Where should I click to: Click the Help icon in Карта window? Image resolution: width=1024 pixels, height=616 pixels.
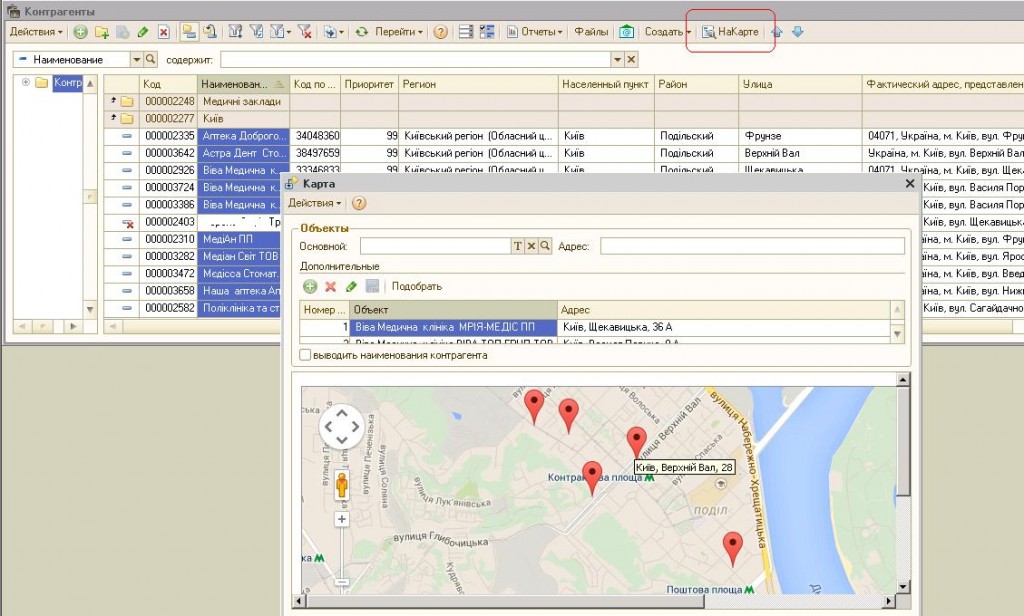[359, 203]
